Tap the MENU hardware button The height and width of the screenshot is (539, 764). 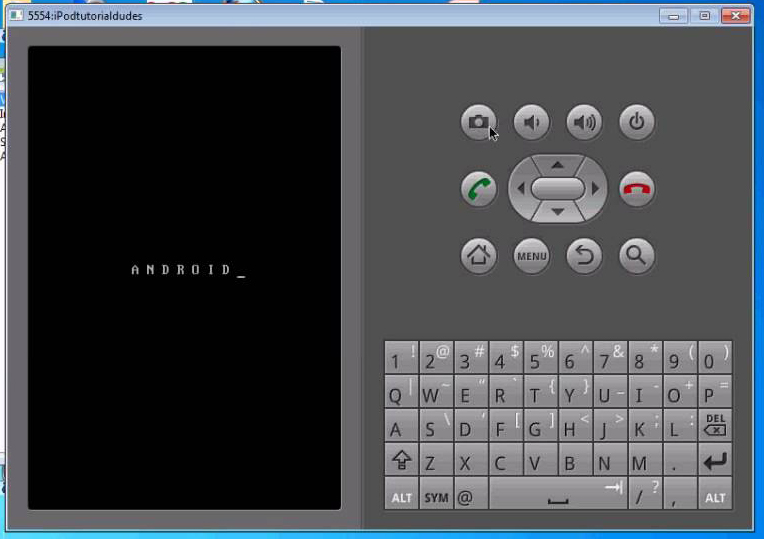pos(532,255)
